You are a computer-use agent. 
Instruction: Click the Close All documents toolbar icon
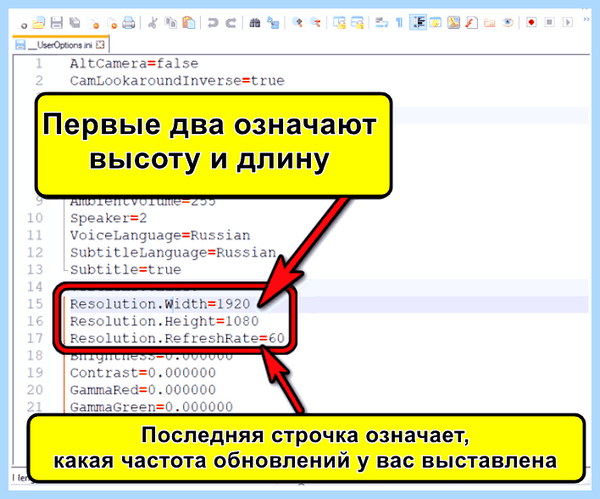coord(112,23)
